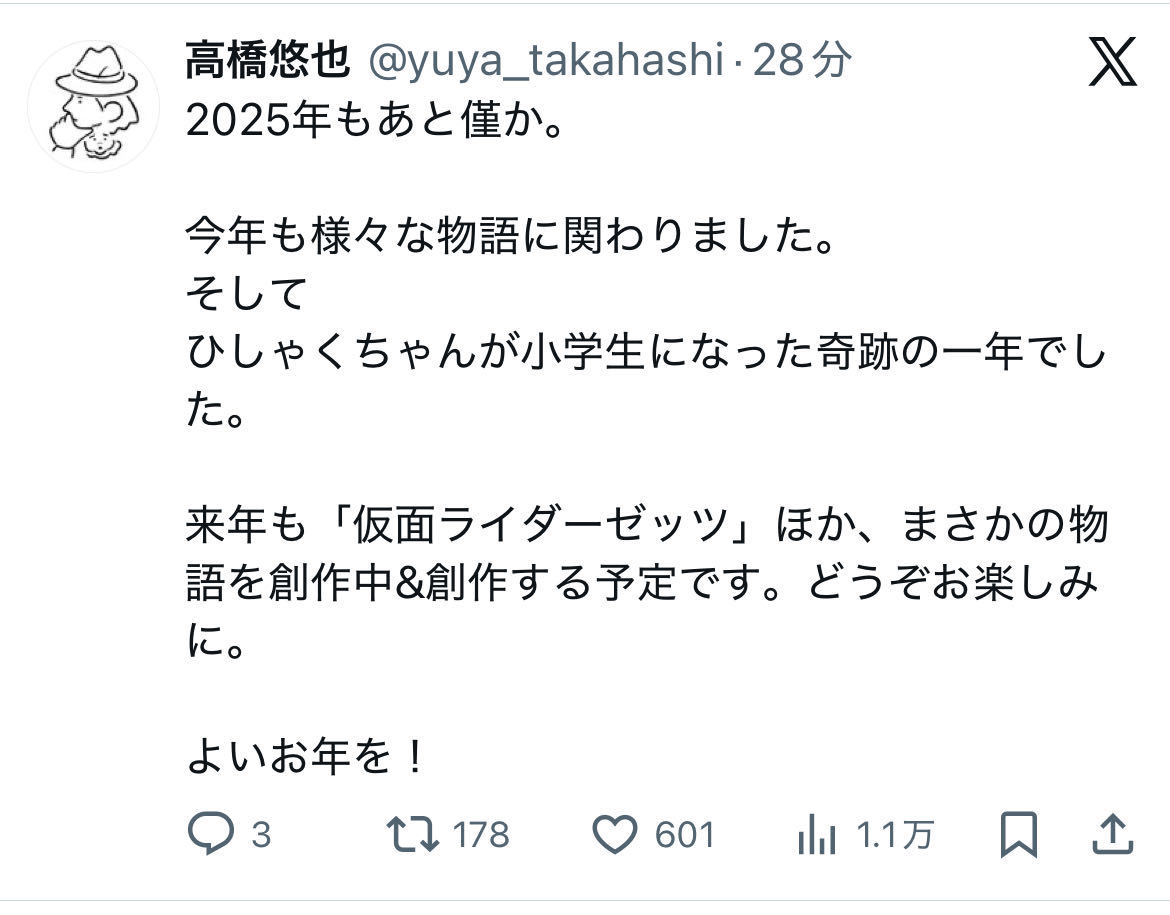Screen dimensions: 1170x915
Task: Click the X logo icon
Action: pyautogui.click(x=1111, y=64)
